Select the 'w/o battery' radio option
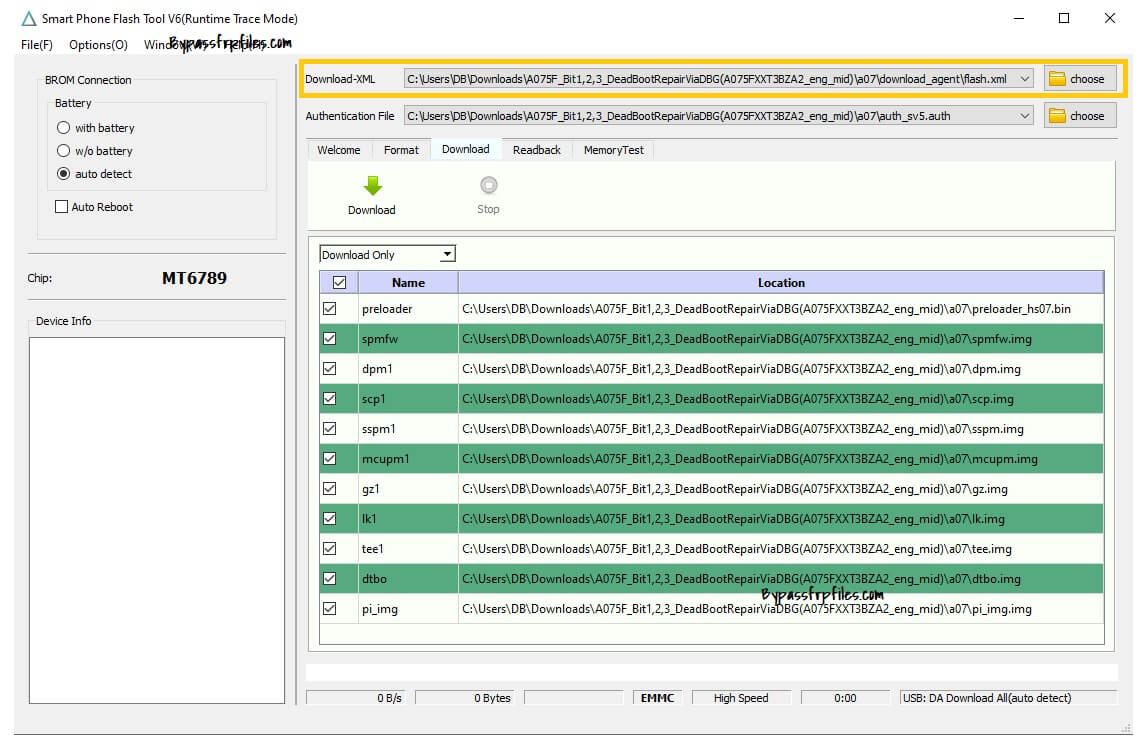Screen dimensions: 1142x750 click(64, 151)
